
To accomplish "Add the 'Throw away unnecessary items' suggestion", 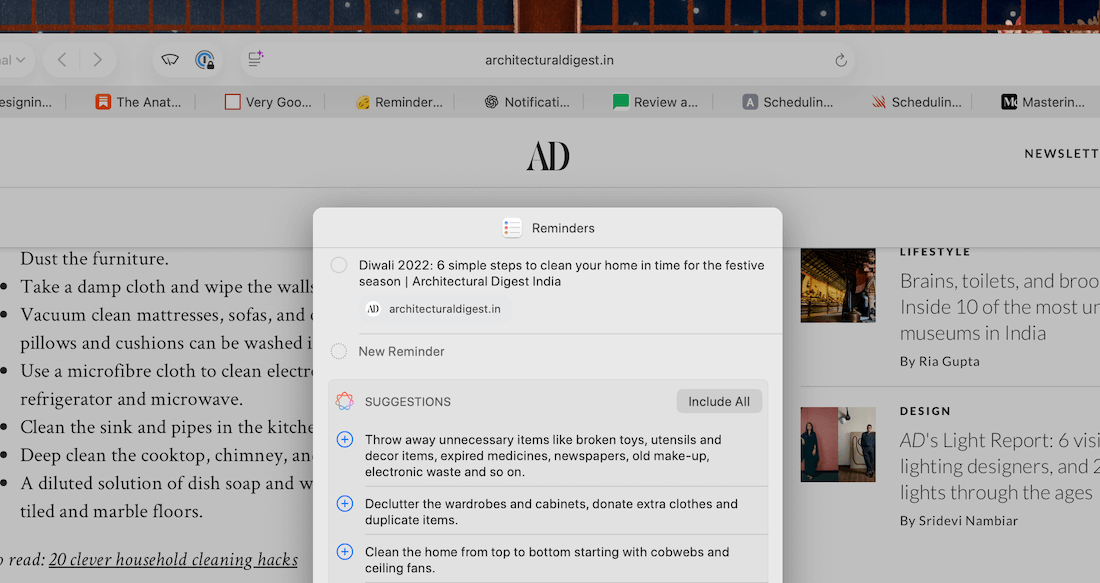I will [345, 440].
